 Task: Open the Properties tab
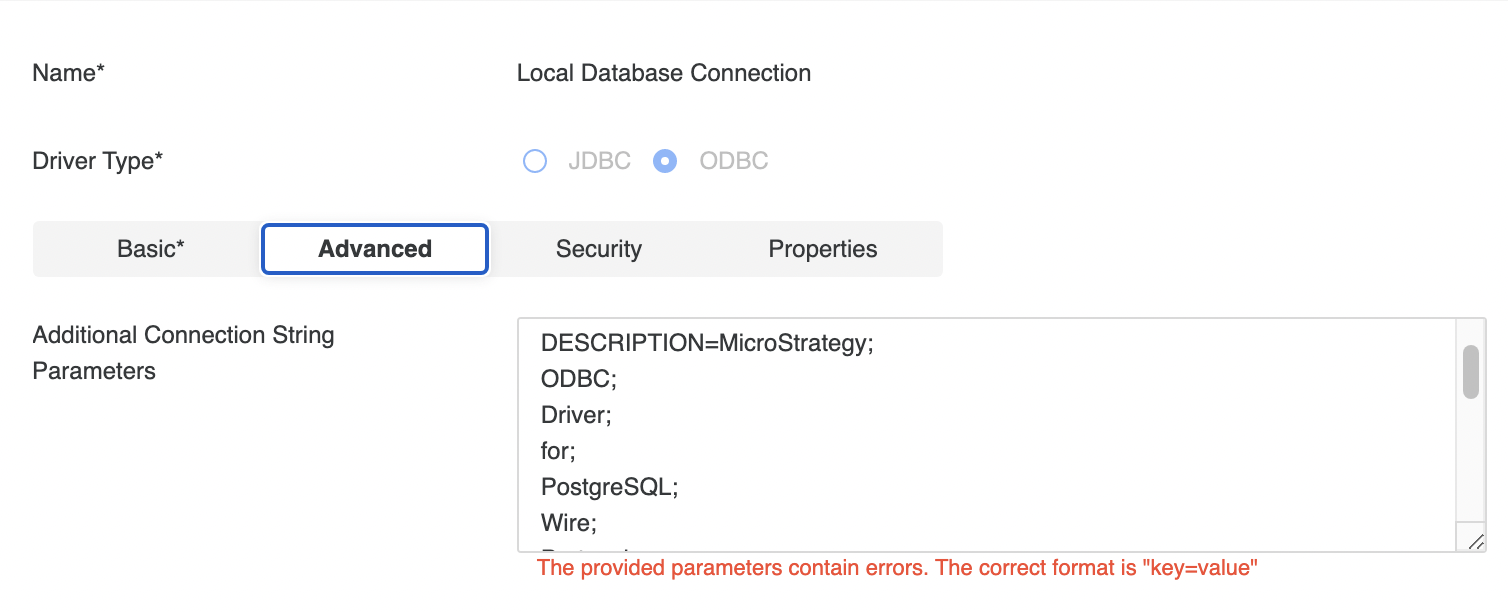(x=822, y=248)
